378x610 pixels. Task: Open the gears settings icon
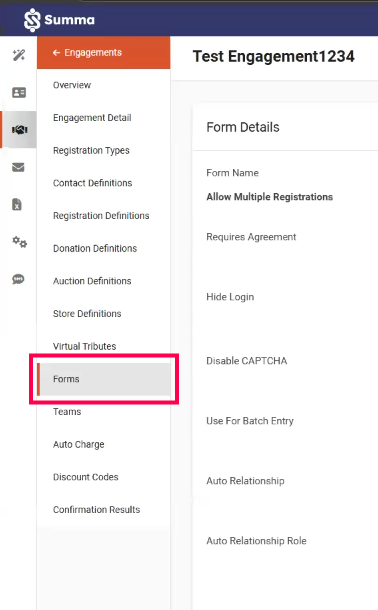19,242
